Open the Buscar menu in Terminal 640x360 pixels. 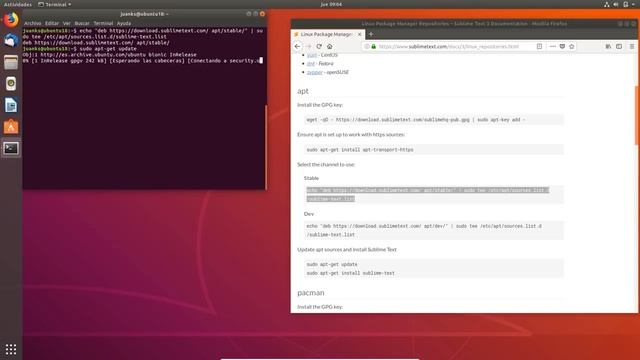click(x=82, y=23)
